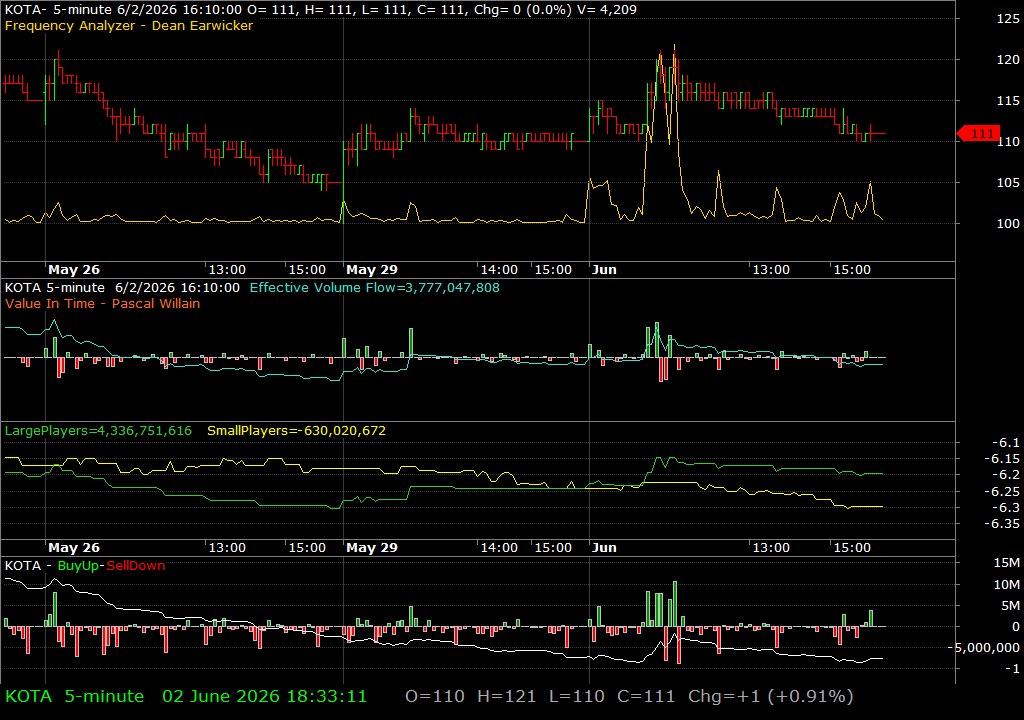
Task: Click the 'Jun' date on lower axis
Action: pyautogui.click(x=604, y=548)
